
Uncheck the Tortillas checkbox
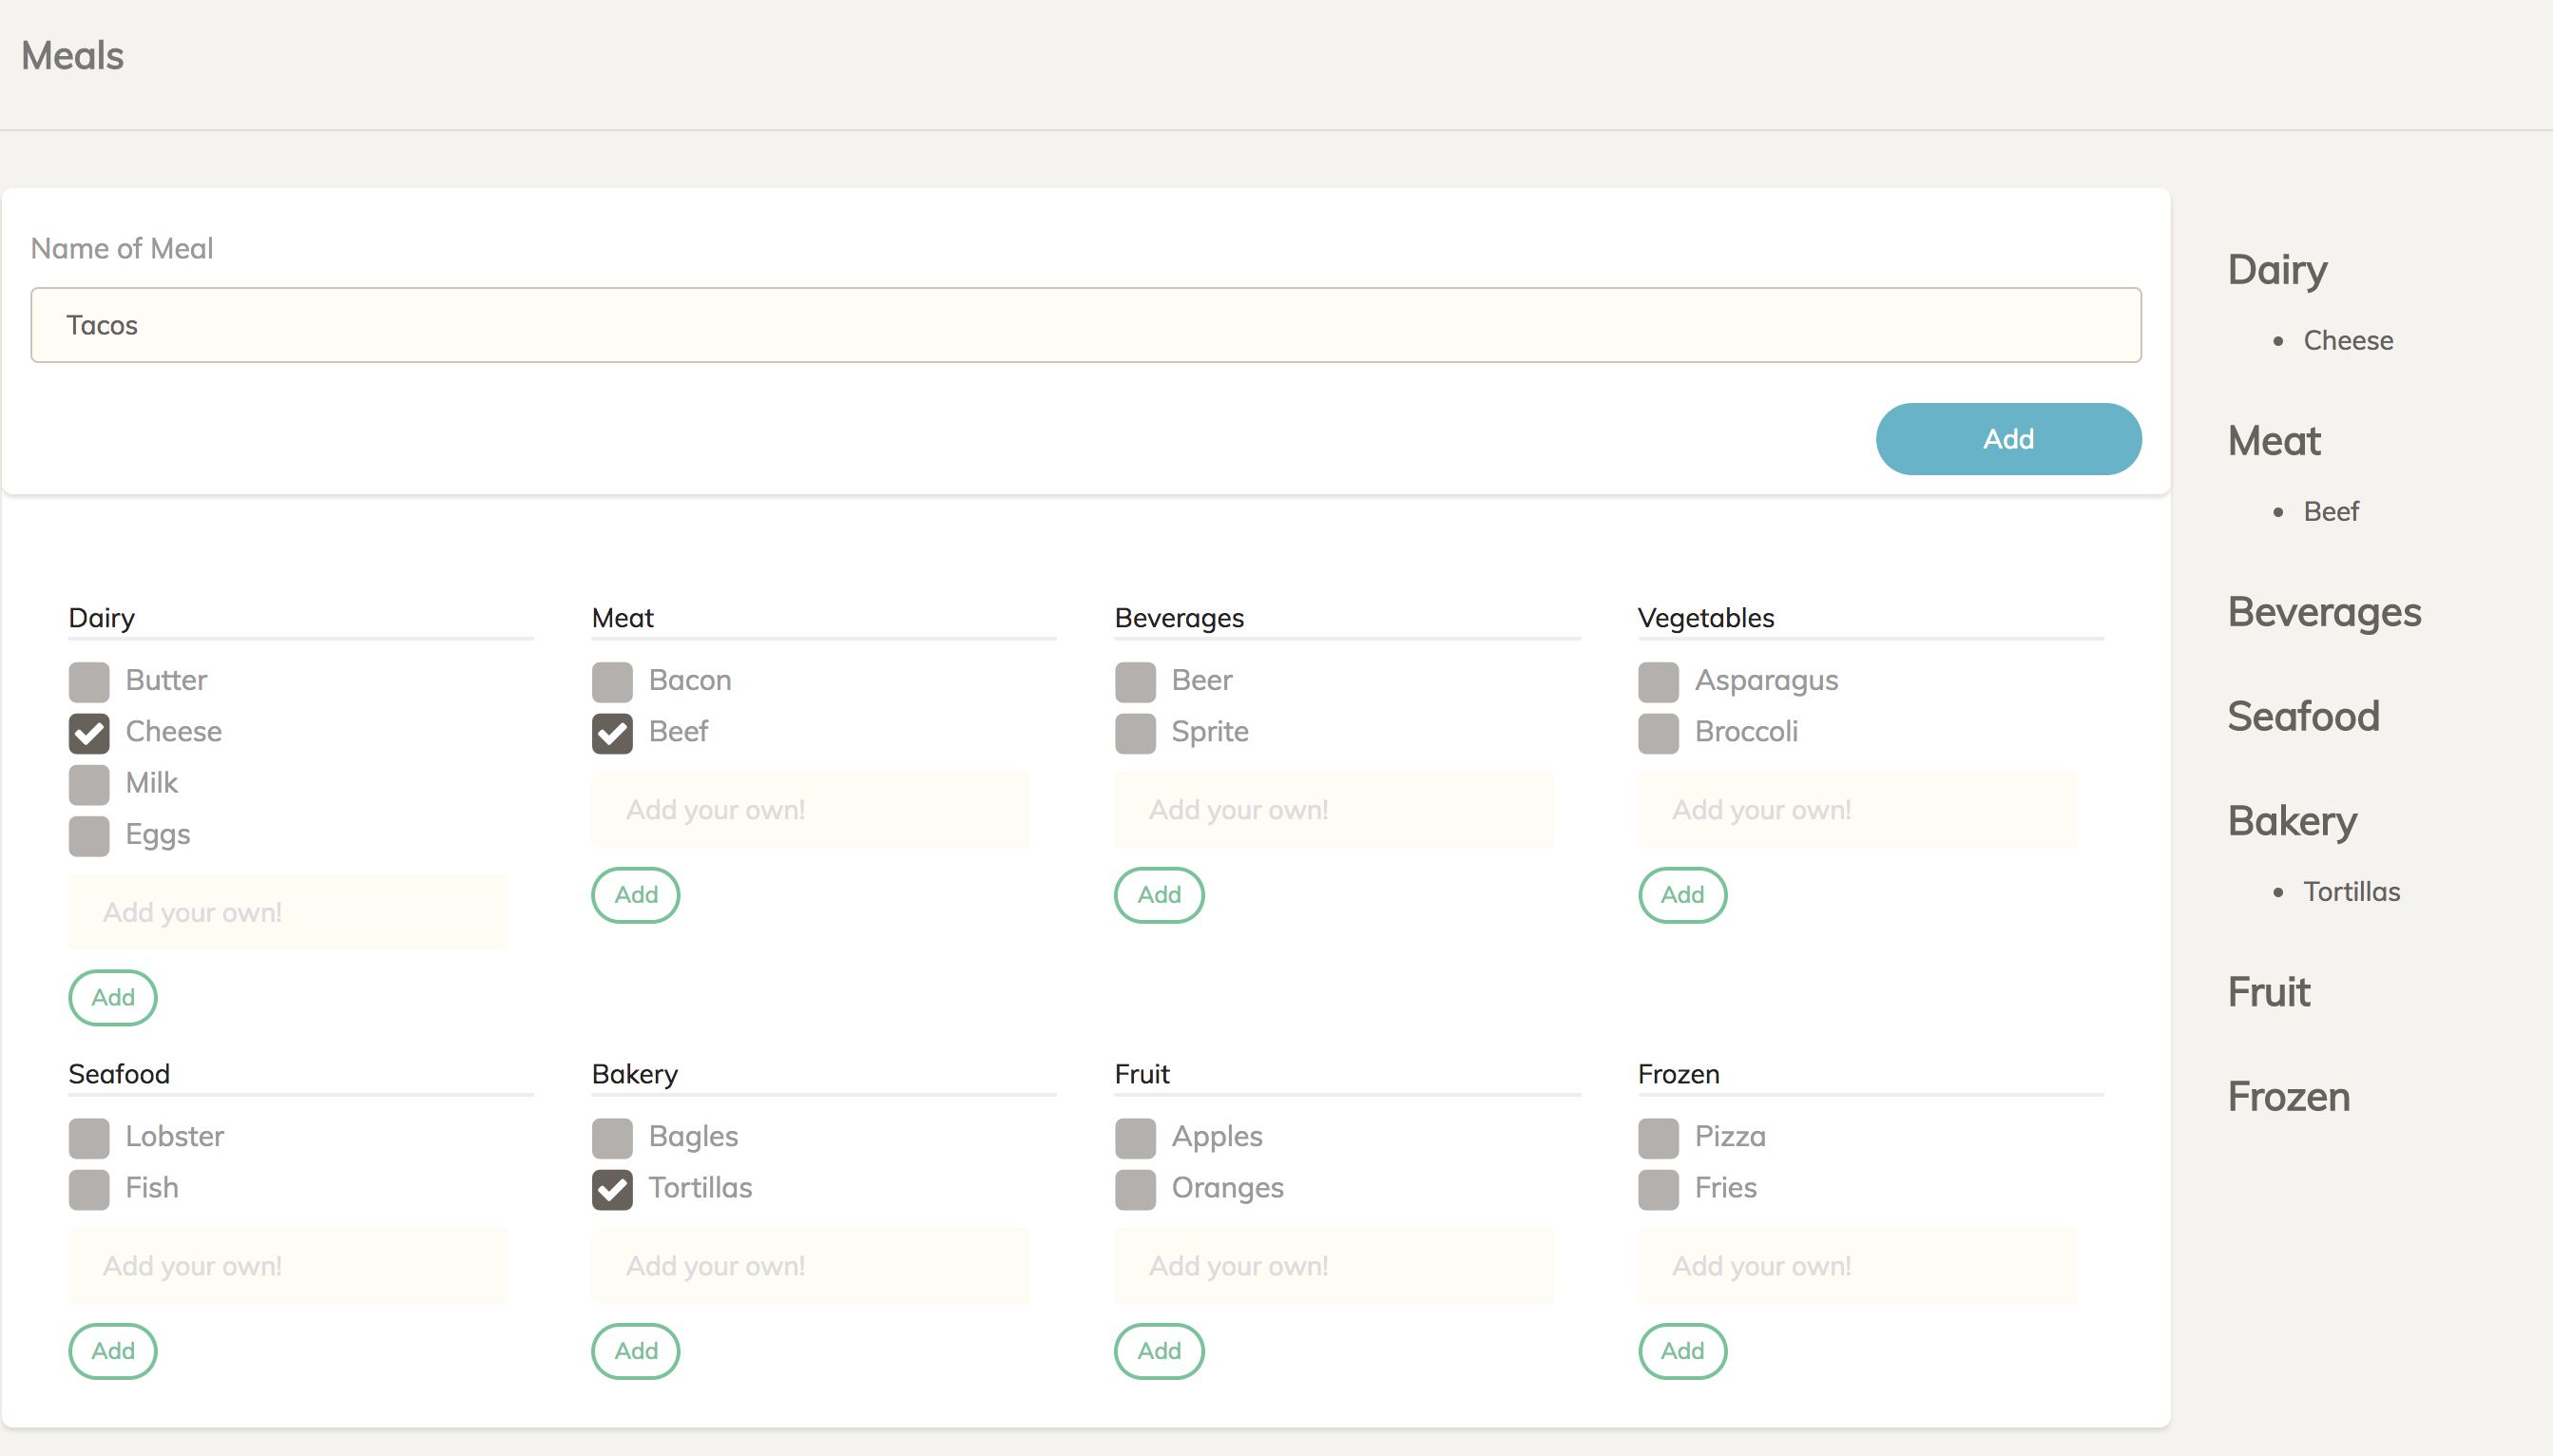point(612,1189)
